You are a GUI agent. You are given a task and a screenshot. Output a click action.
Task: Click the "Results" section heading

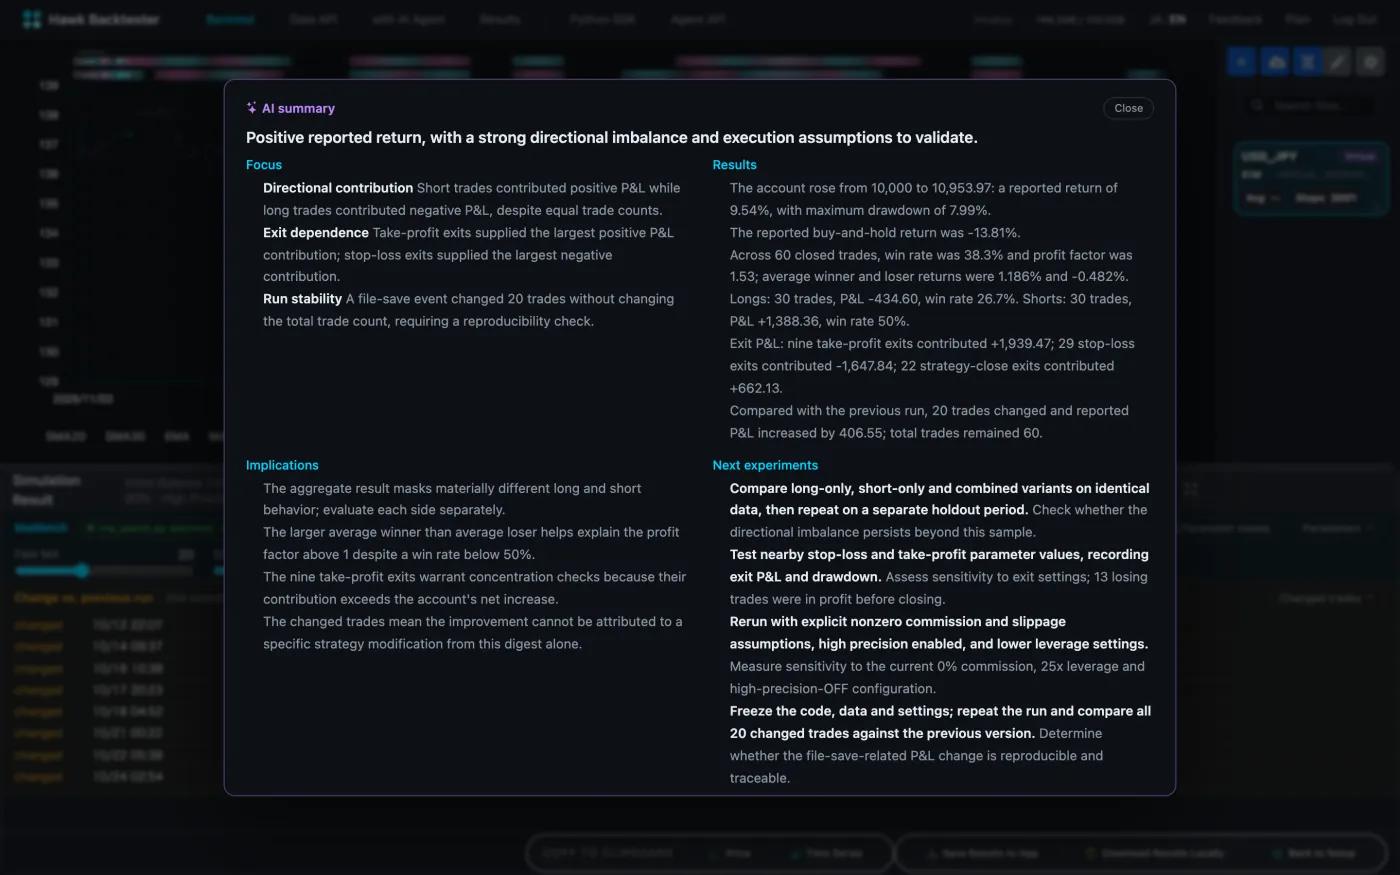point(734,165)
